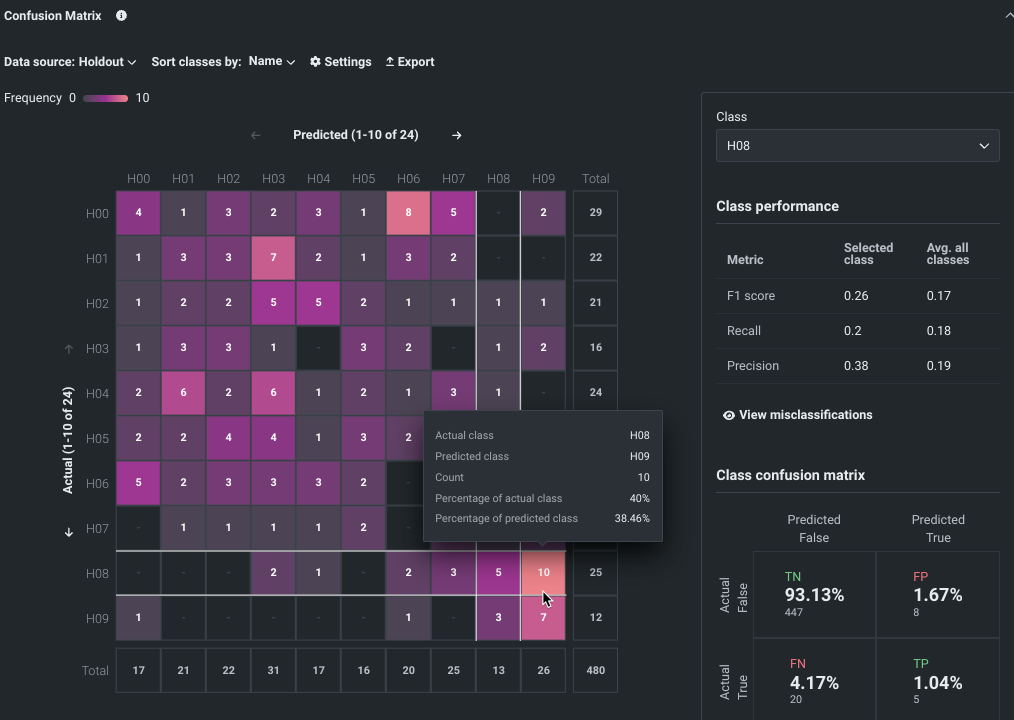Go to next predicted classes arrow
The image size is (1014, 720).
(457, 135)
